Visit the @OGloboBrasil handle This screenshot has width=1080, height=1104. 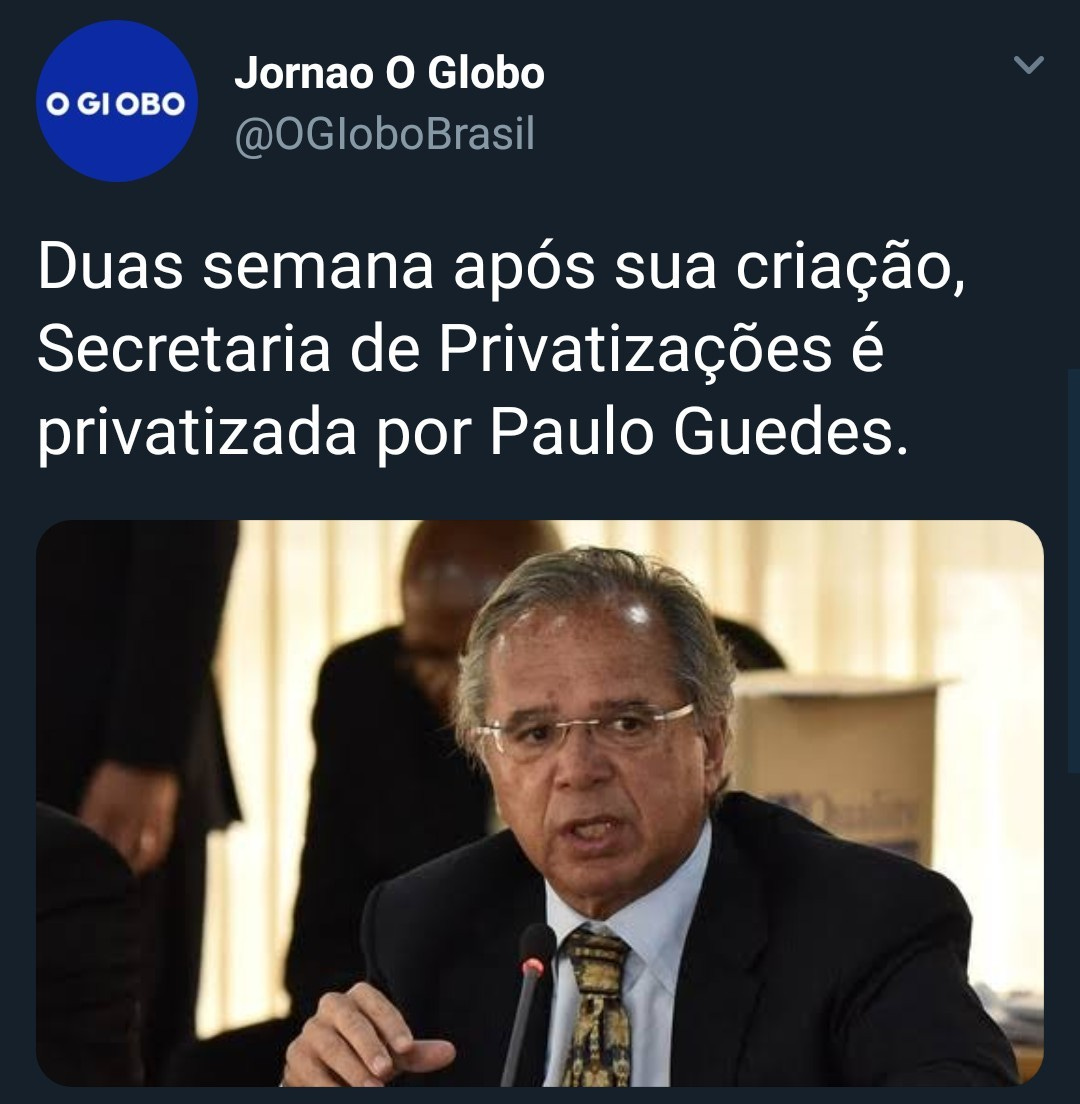coord(384,134)
